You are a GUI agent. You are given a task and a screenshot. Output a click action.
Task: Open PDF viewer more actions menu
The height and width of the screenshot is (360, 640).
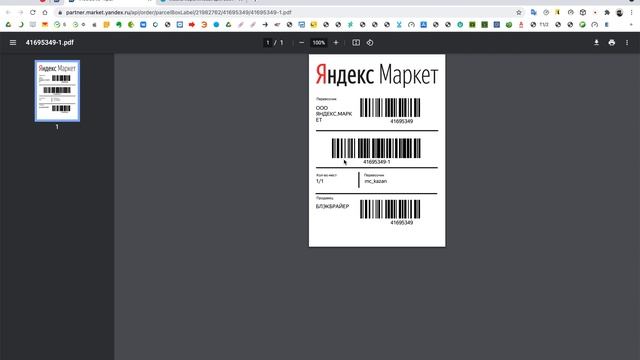pos(627,42)
